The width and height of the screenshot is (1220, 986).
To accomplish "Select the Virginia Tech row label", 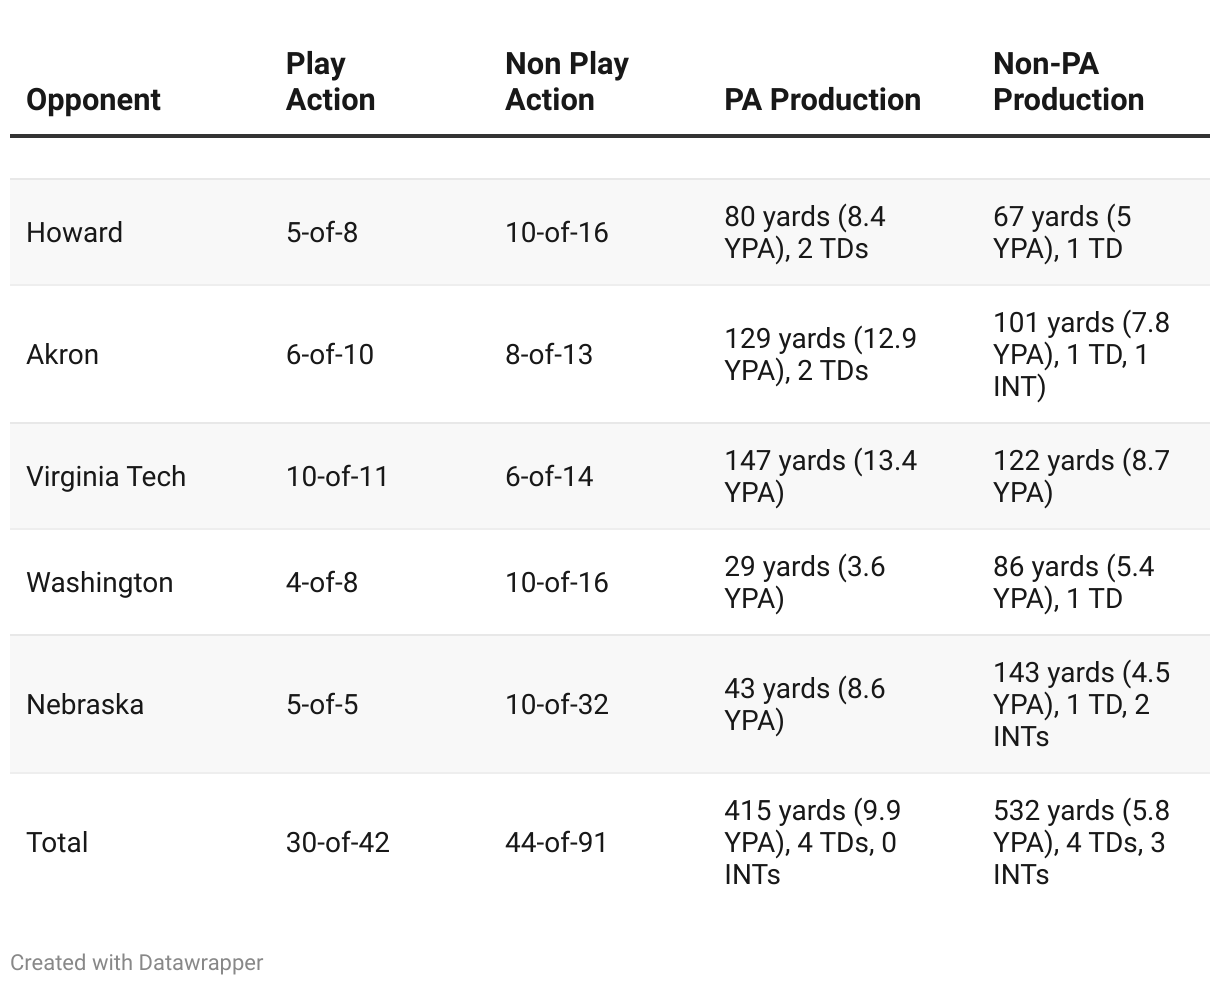I will (106, 477).
